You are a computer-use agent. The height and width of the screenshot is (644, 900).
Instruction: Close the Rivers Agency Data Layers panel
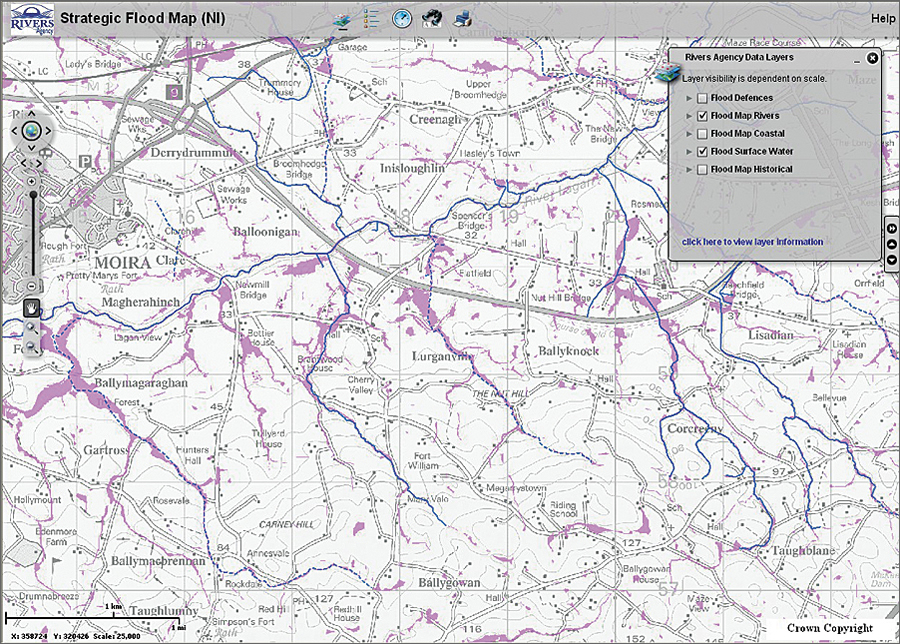(x=872, y=58)
